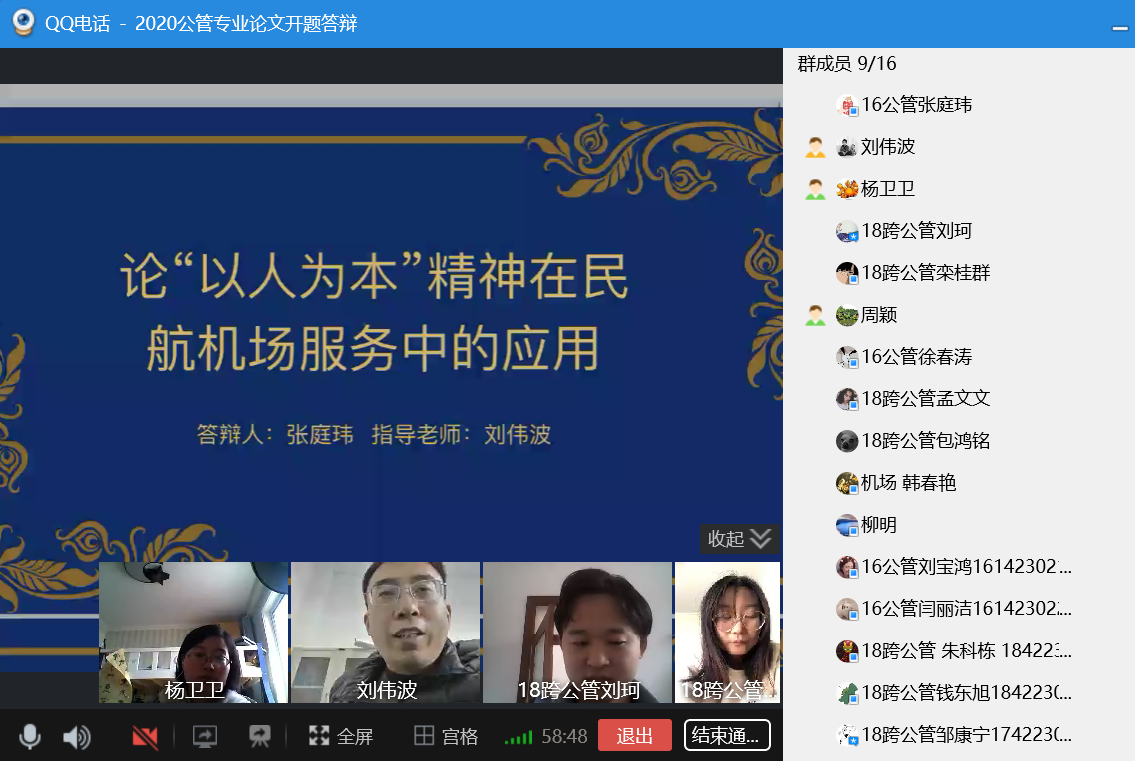This screenshot has width=1135, height=761.
Task: Turn on the disabled camera
Action: coord(145,737)
